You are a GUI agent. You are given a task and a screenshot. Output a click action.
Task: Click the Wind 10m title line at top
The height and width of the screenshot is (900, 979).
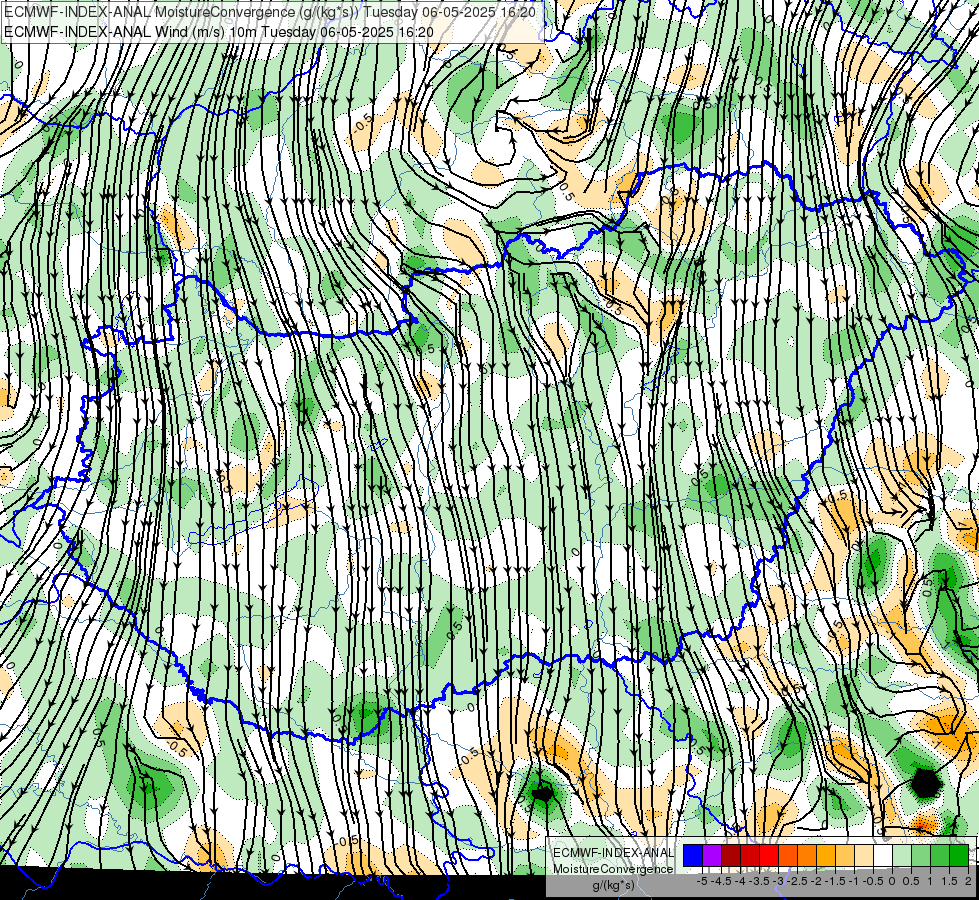[219, 32]
